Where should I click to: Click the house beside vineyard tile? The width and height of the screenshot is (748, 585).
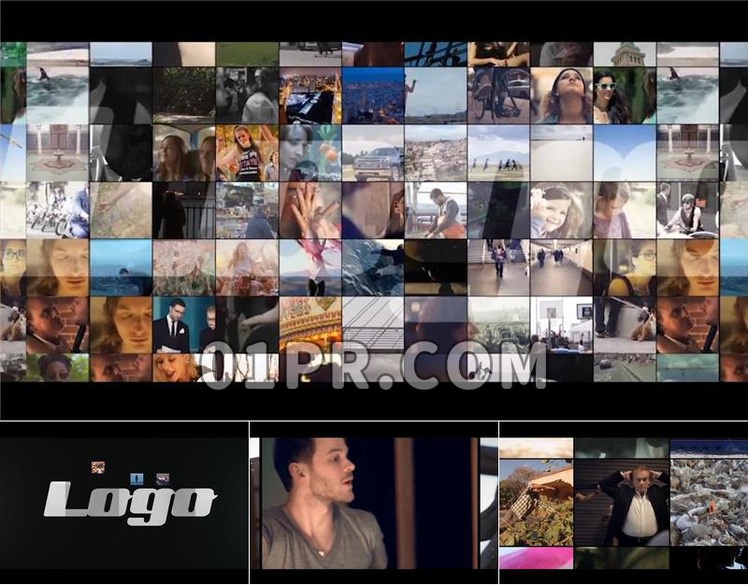pyautogui.click(x=536, y=503)
